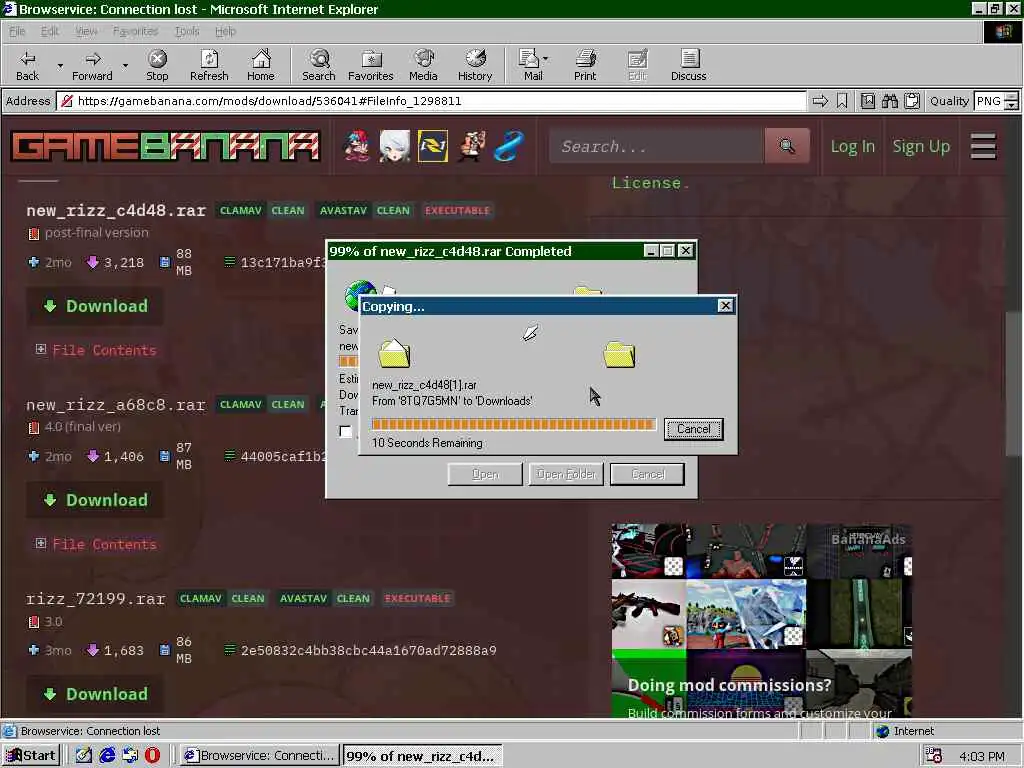
Task: Click the Start button
Action: (x=31, y=756)
